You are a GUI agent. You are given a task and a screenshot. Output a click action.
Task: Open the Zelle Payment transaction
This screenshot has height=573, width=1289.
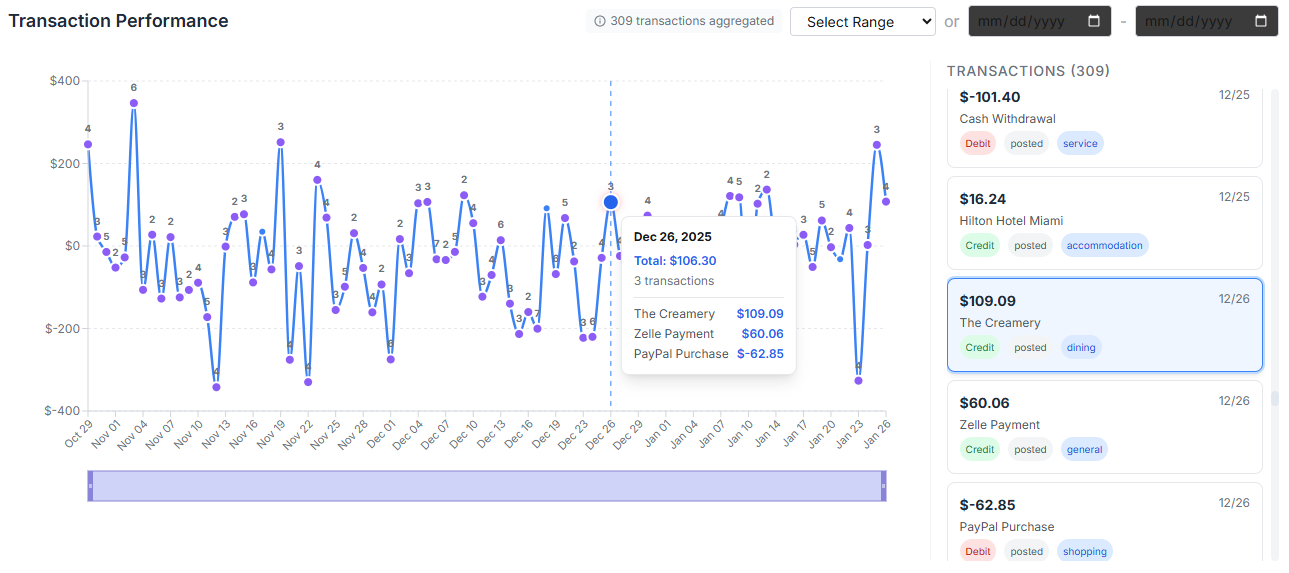[1104, 426]
